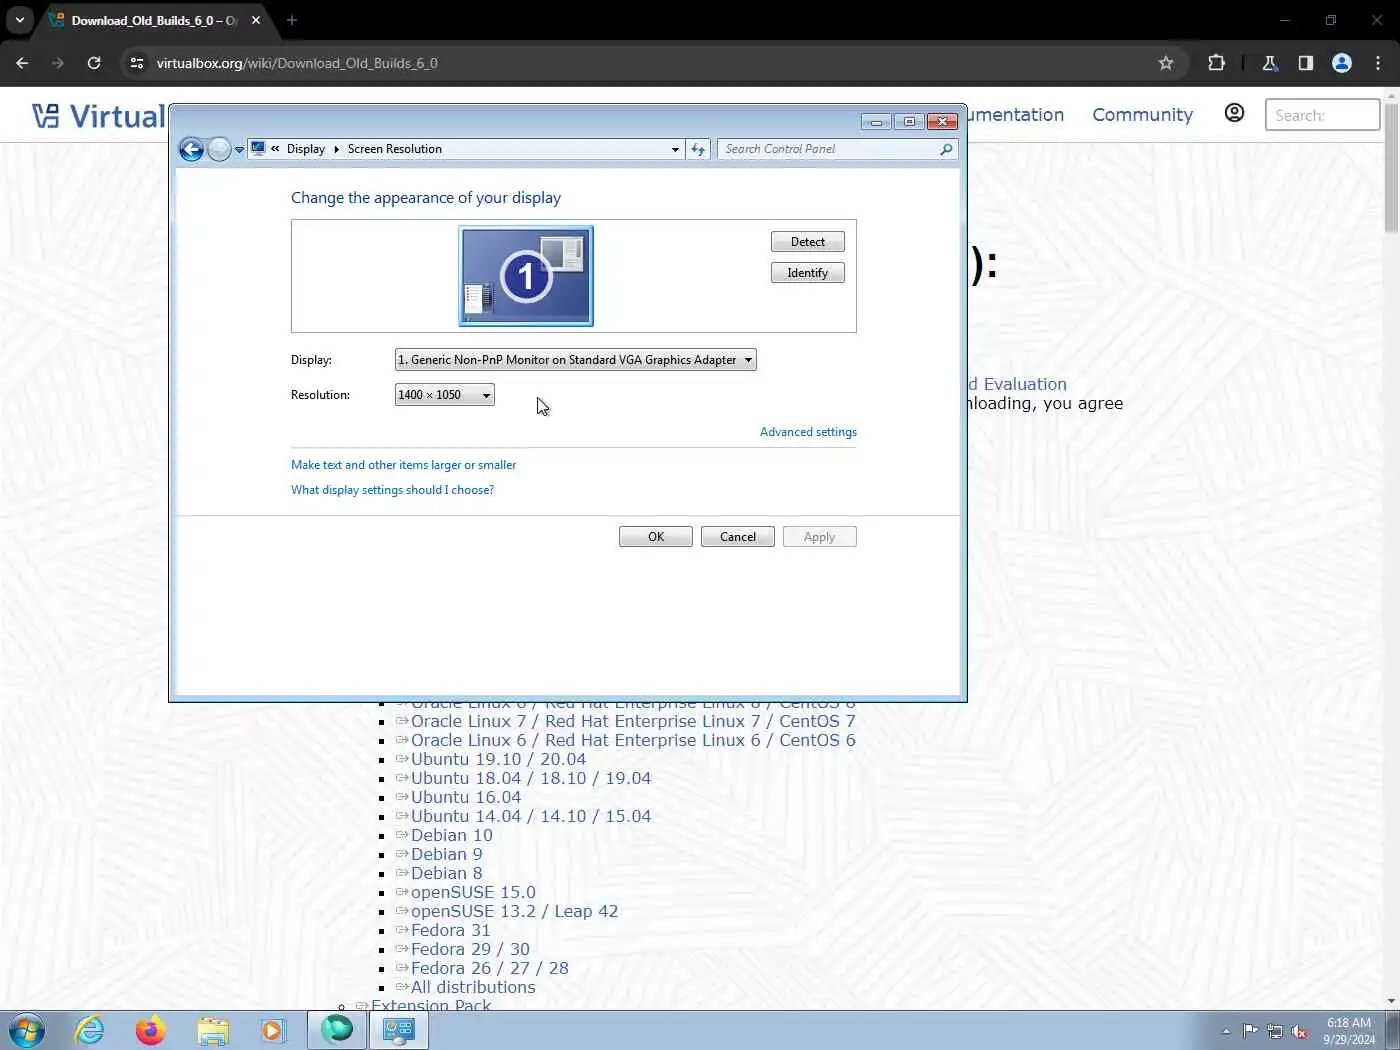The height and width of the screenshot is (1050, 1400).
Task: Select the Download_Old_Builds_6_0 tab
Action: [x=155, y=20]
